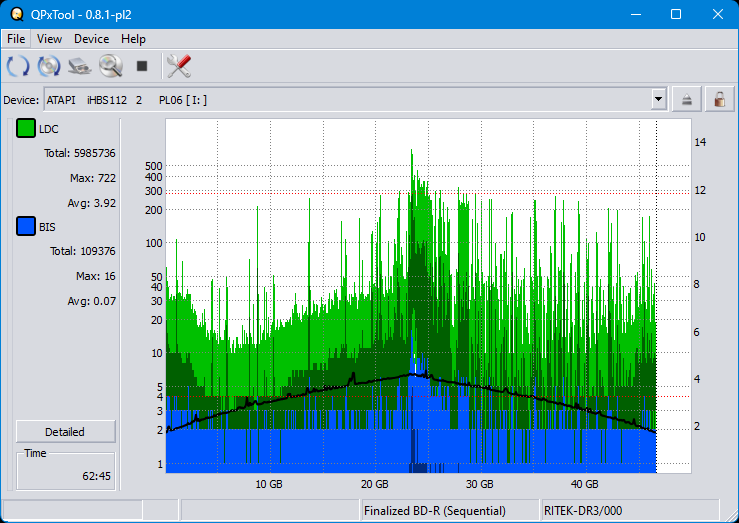The height and width of the screenshot is (523, 739).
Task: Open the View menu
Action: [49, 39]
